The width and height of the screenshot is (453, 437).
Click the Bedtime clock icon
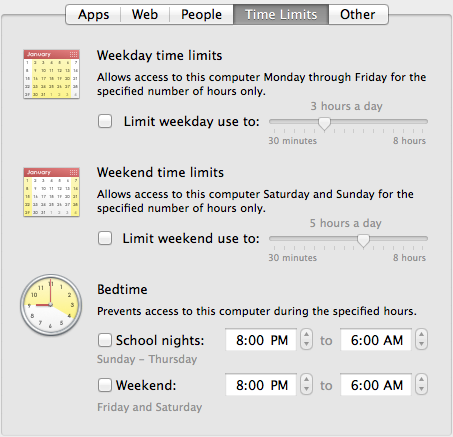(51, 305)
